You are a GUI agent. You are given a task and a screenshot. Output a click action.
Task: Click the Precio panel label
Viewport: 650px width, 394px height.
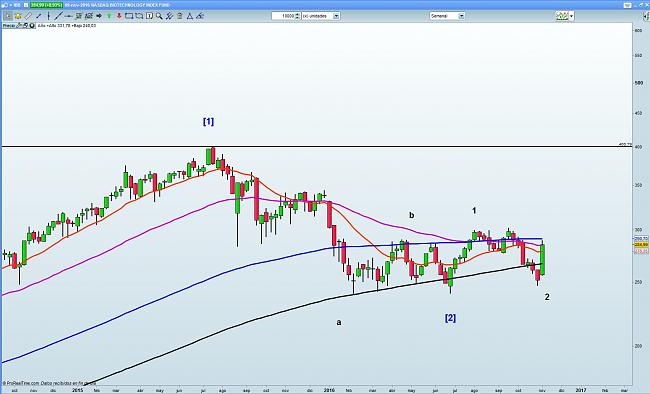point(9,25)
